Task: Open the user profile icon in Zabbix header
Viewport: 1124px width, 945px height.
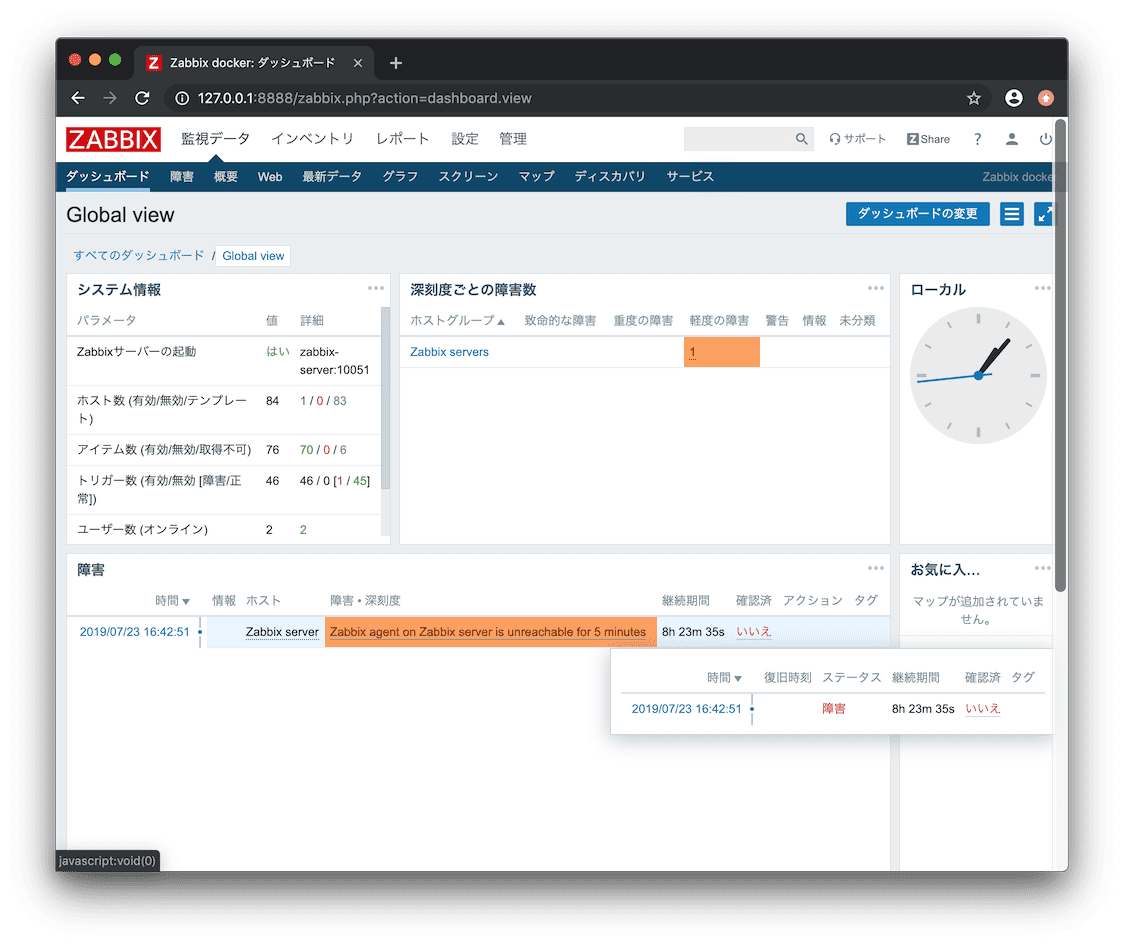Action: 1011,139
